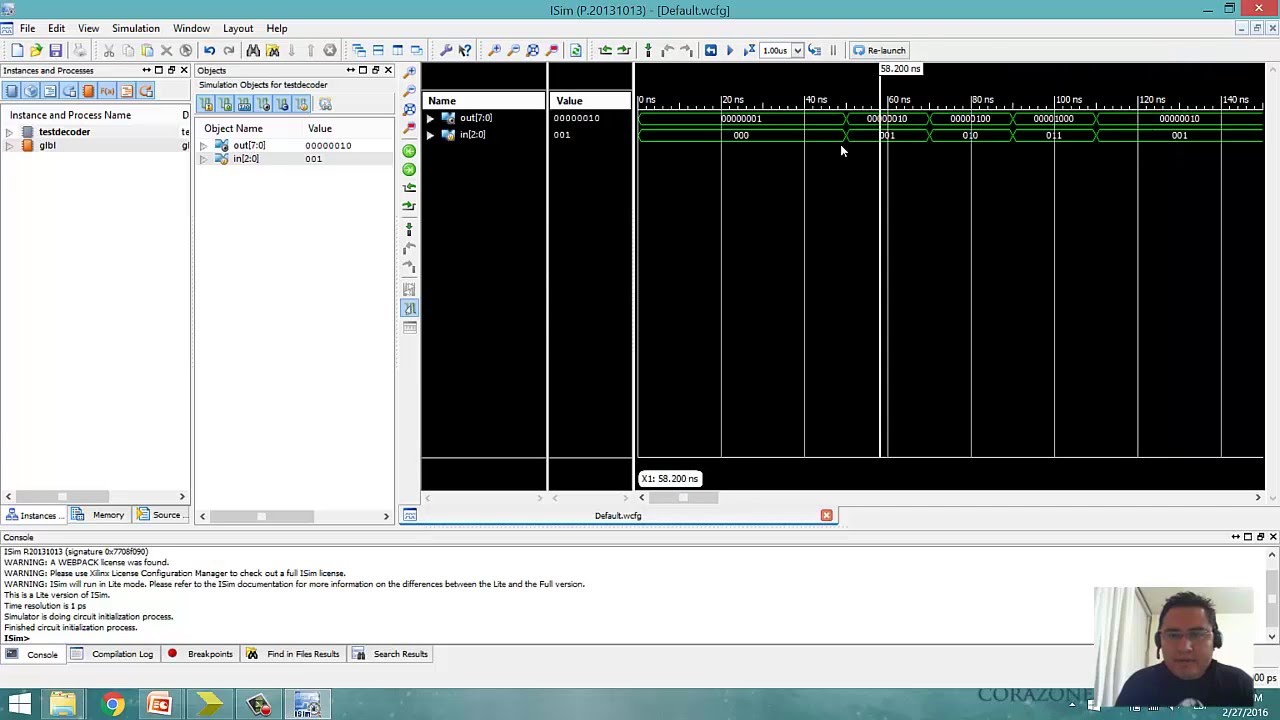The height and width of the screenshot is (720, 1280).
Task: Toggle the highlighted snap-to-transition icon on side toolbar
Action: [x=409, y=308]
